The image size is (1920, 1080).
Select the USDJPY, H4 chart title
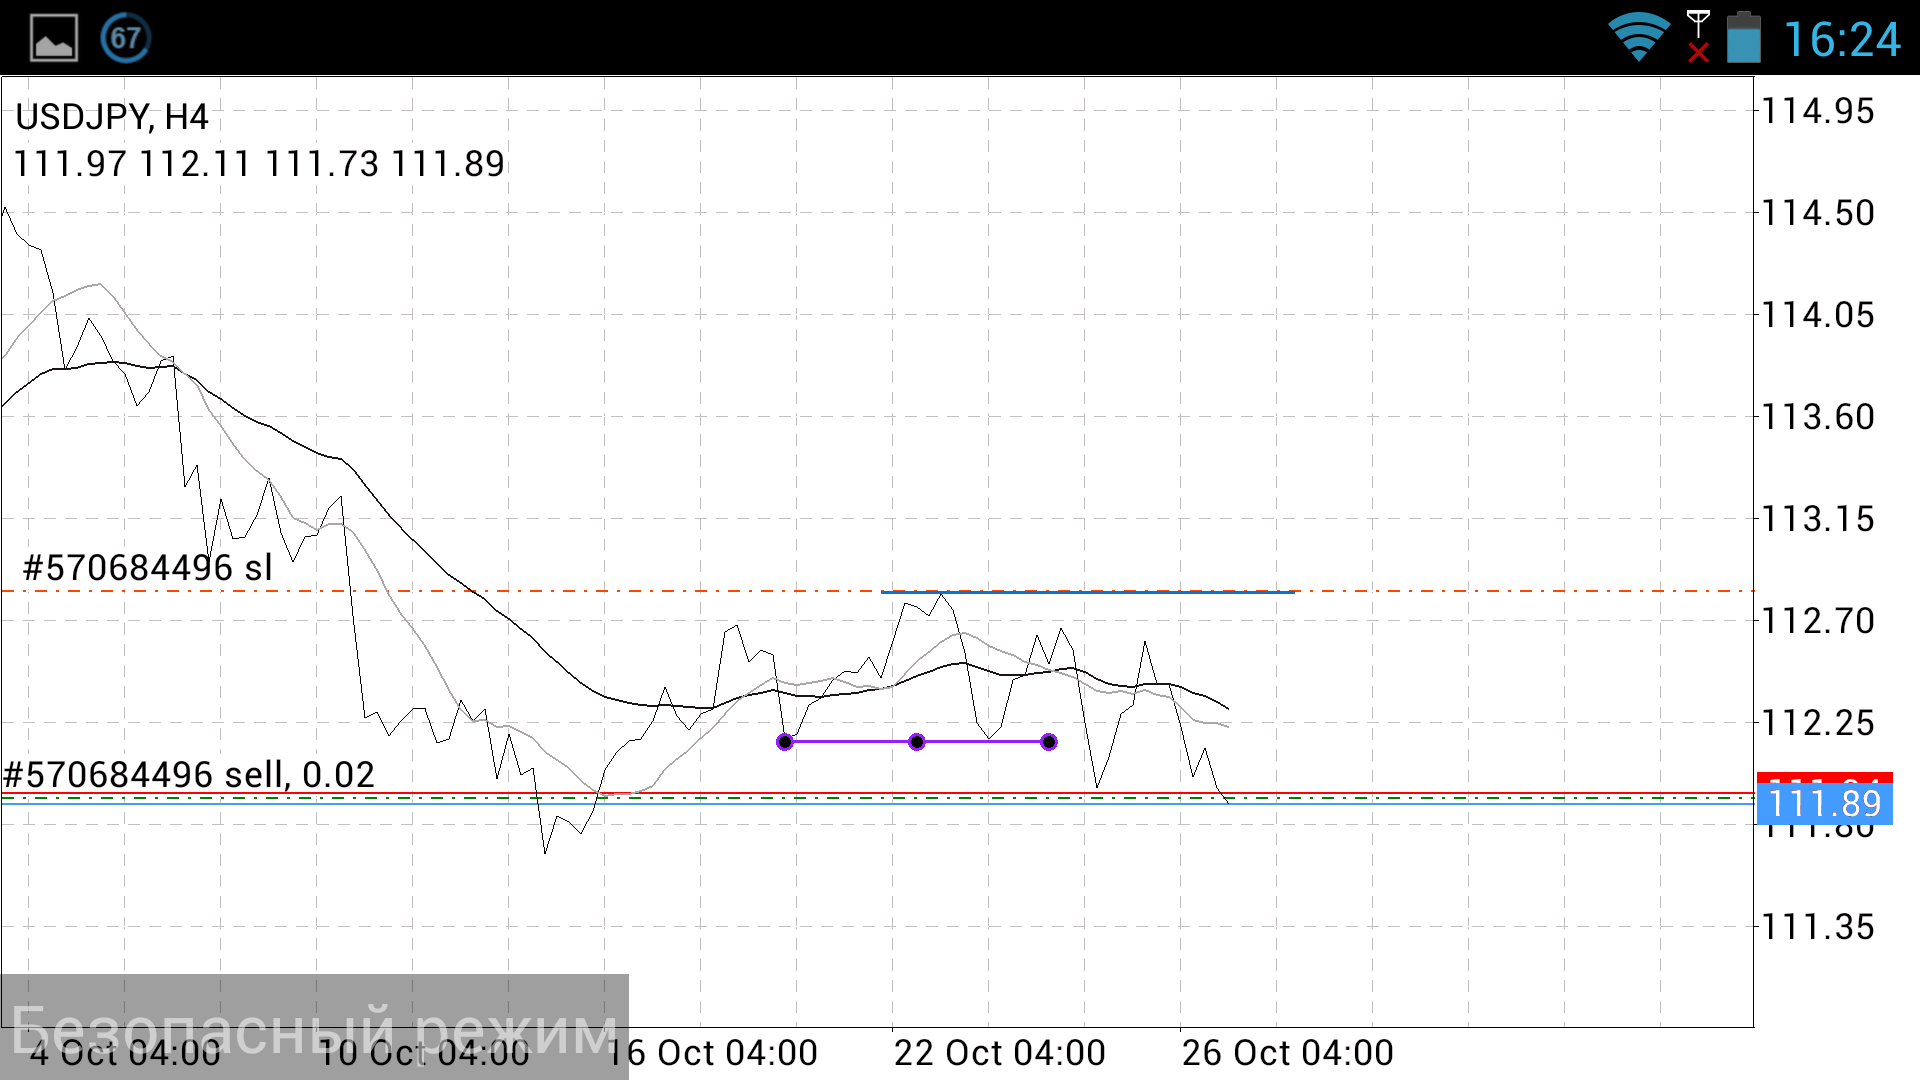point(112,117)
